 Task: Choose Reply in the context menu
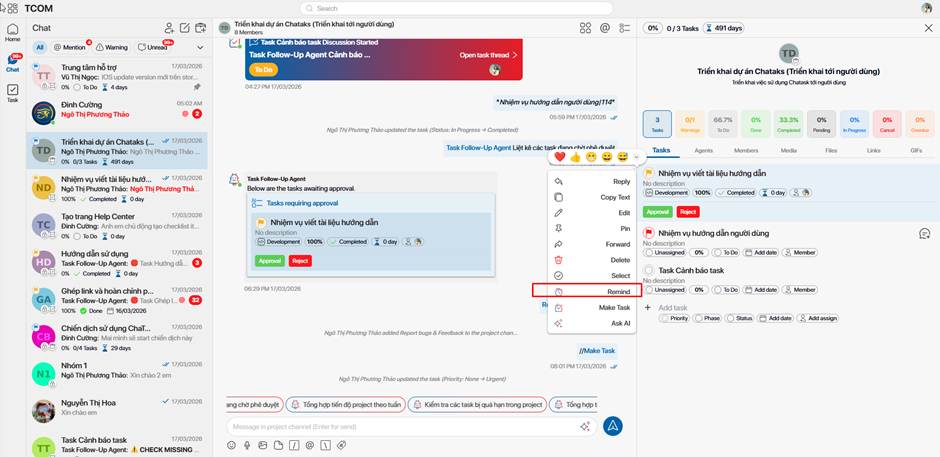click(x=590, y=182)
